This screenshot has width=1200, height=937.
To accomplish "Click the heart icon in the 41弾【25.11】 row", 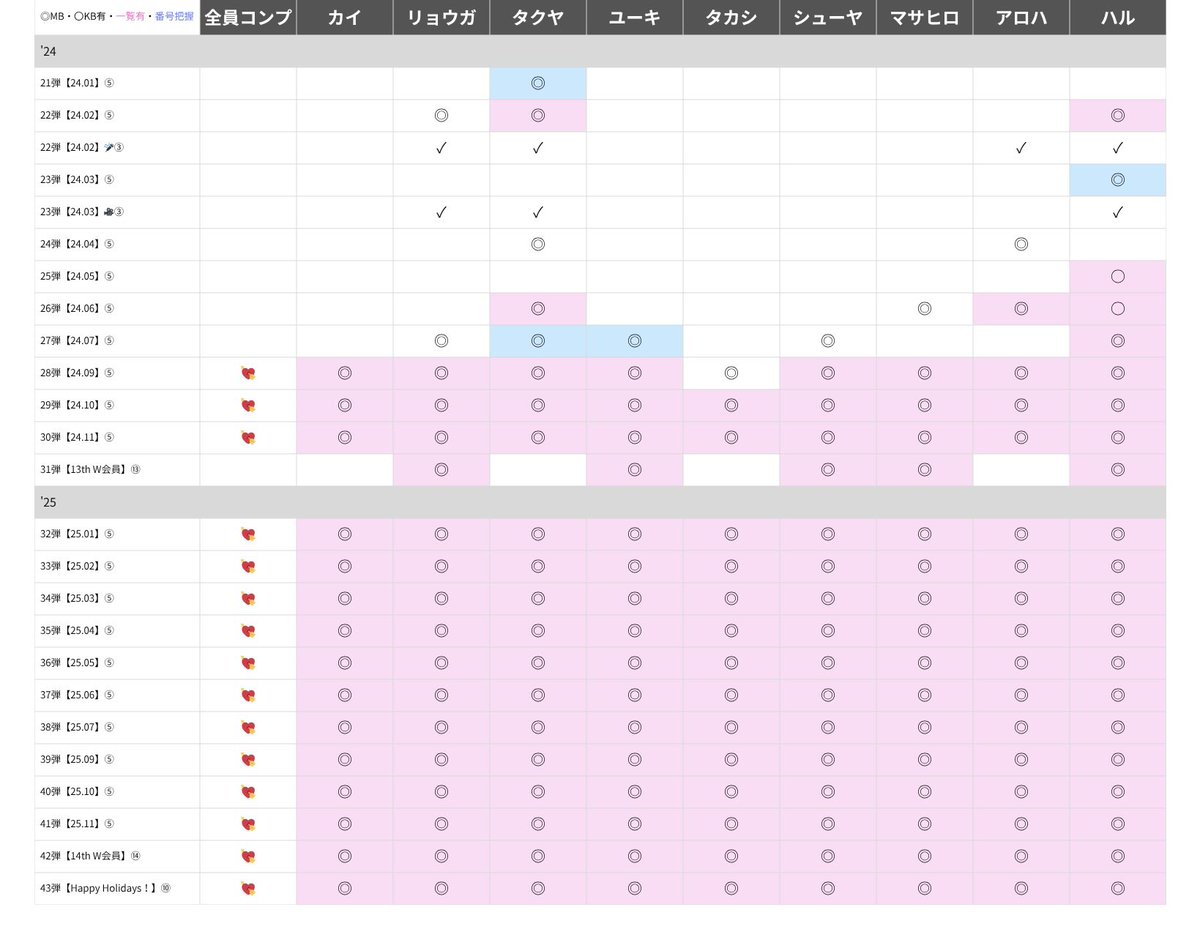I will 249,823.
